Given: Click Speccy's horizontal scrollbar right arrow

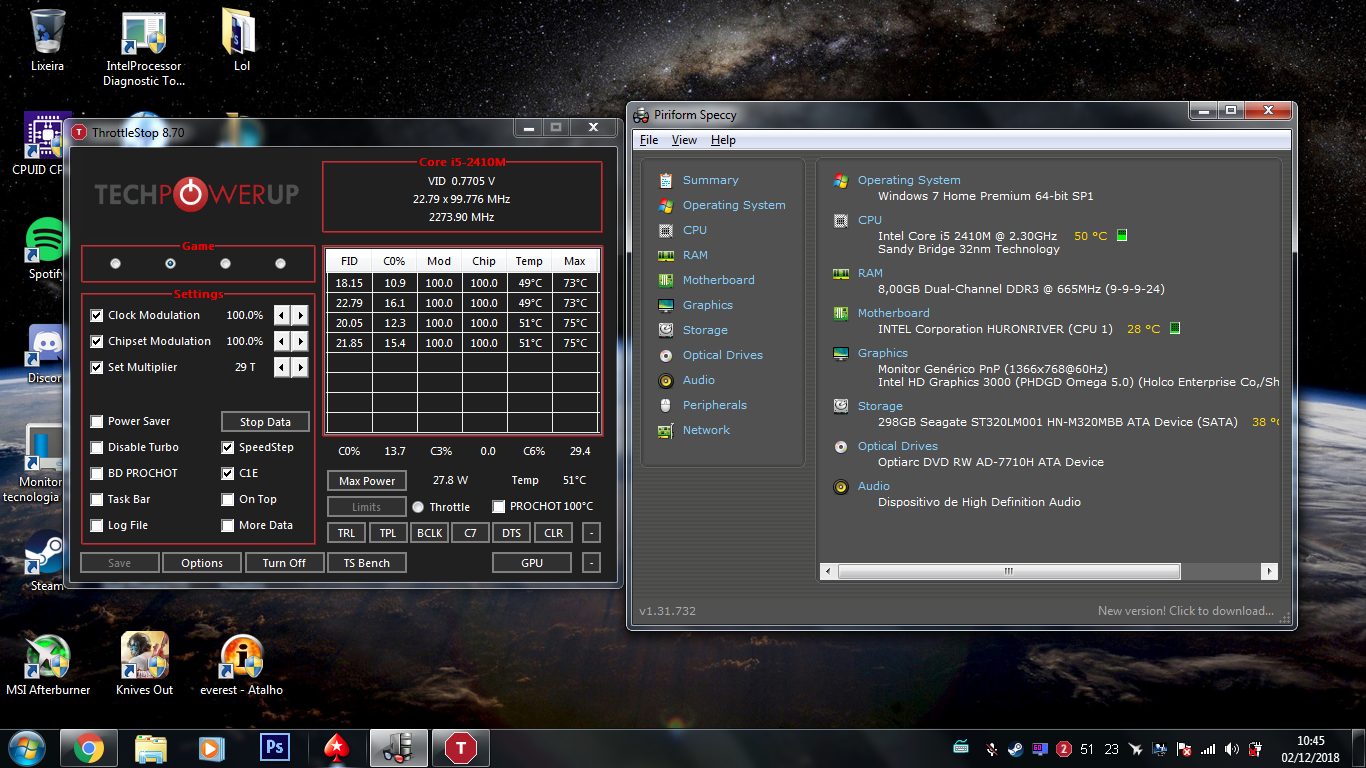Looking at the screenshot, I should (x=1269, y=572).
